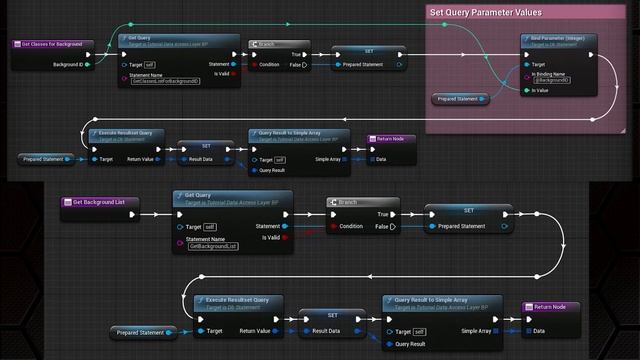
Task: Click Data pin on Return Node, Get Background List graph
Action: click(x=529, y=331)
